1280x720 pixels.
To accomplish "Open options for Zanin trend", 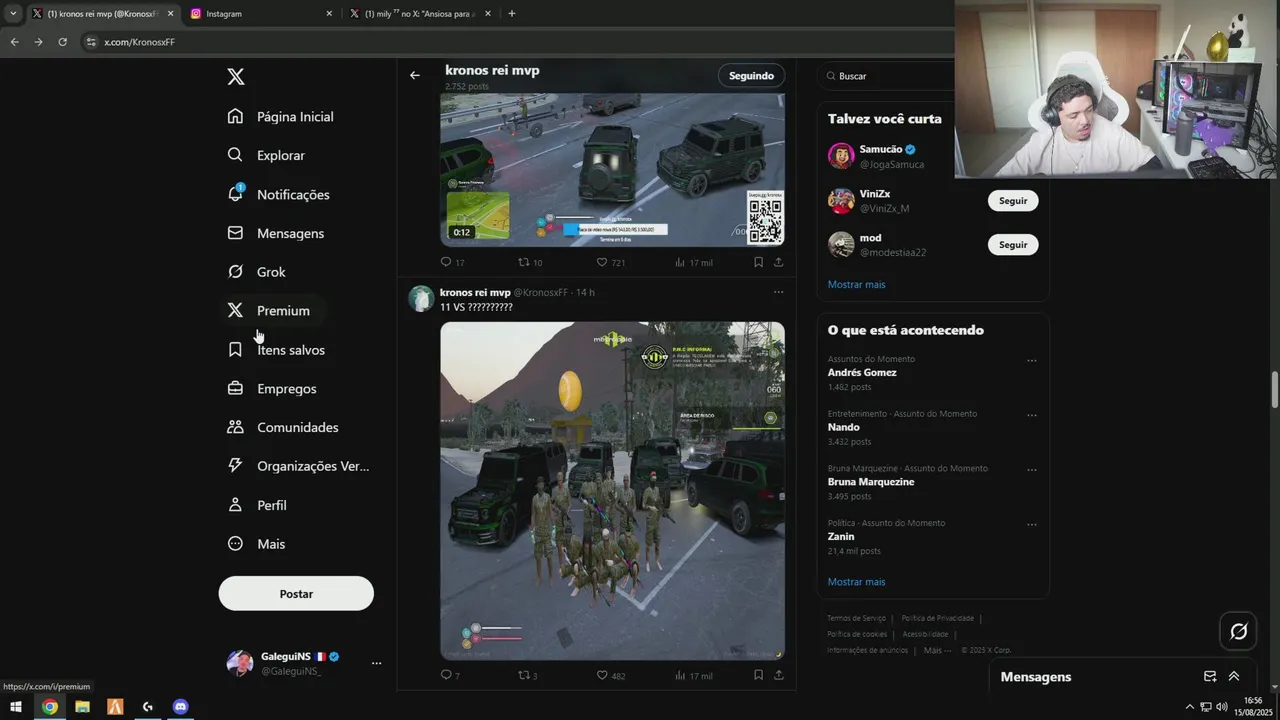I will coord(1031,524).
